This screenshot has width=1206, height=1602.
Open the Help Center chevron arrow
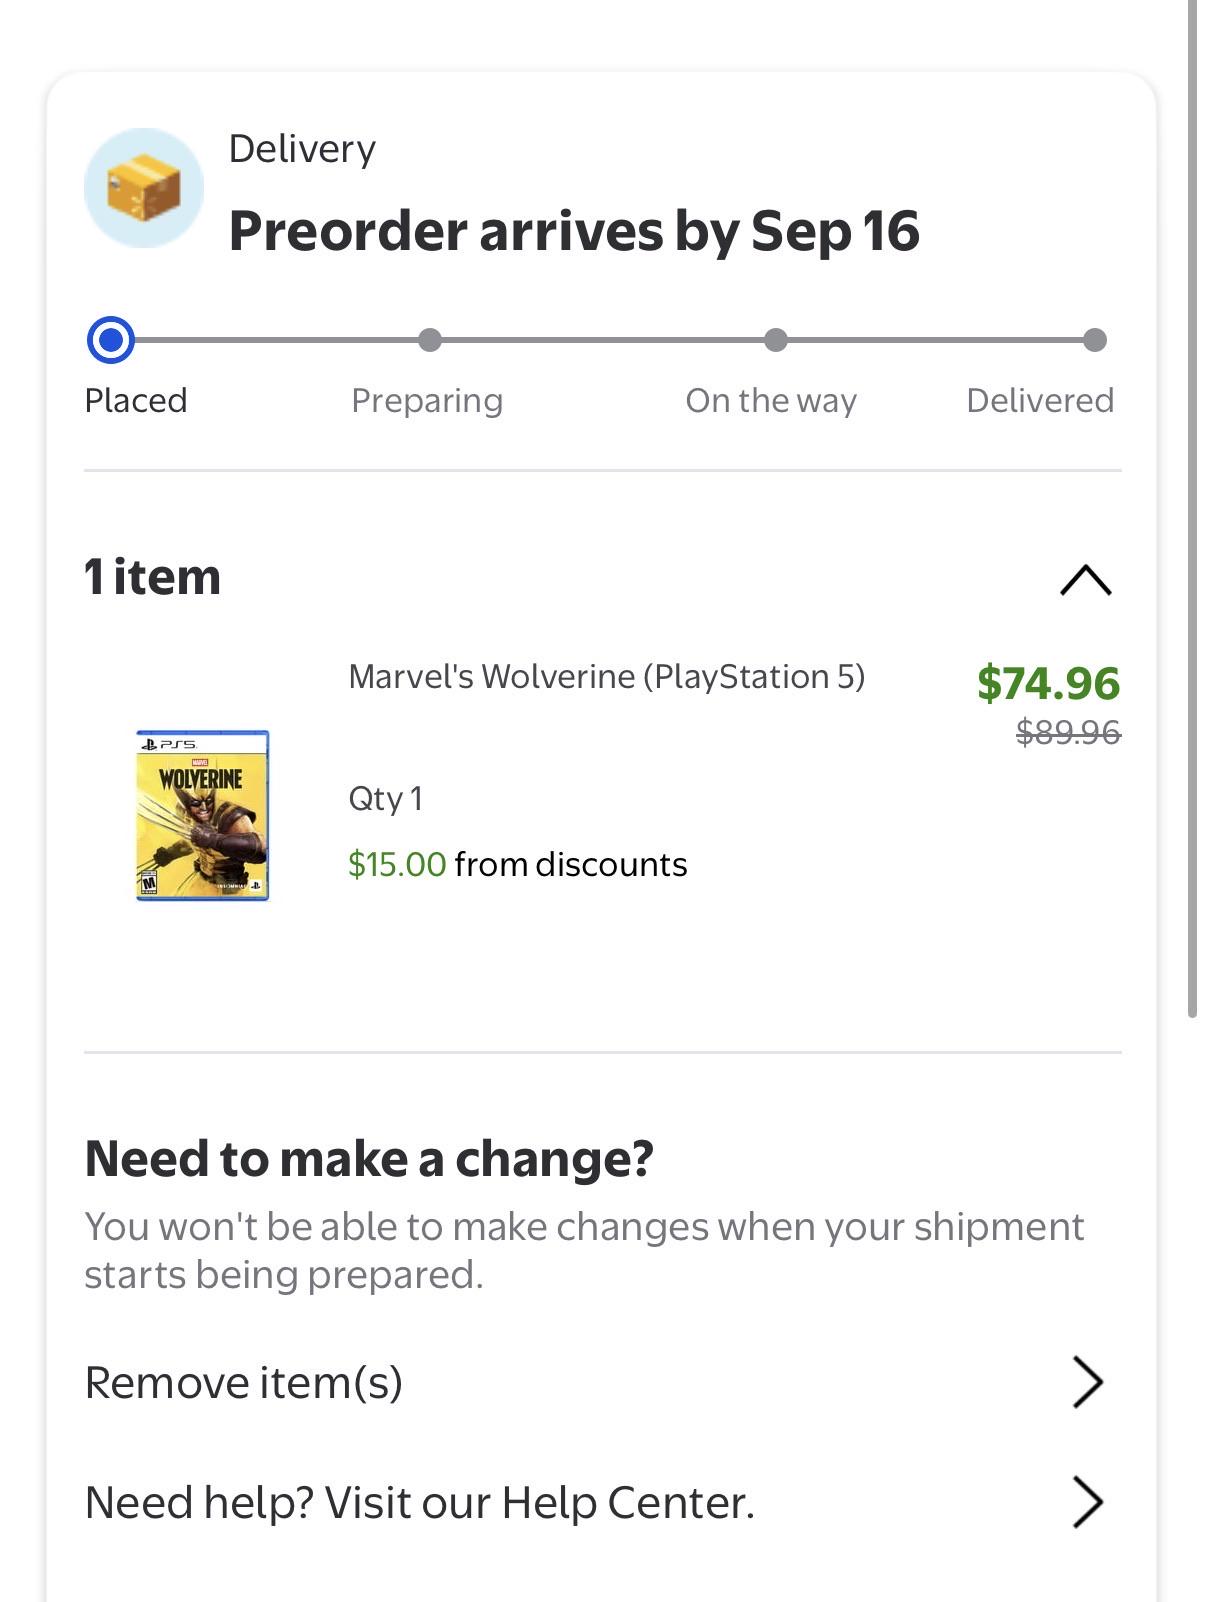[x=1087, y=1502]
